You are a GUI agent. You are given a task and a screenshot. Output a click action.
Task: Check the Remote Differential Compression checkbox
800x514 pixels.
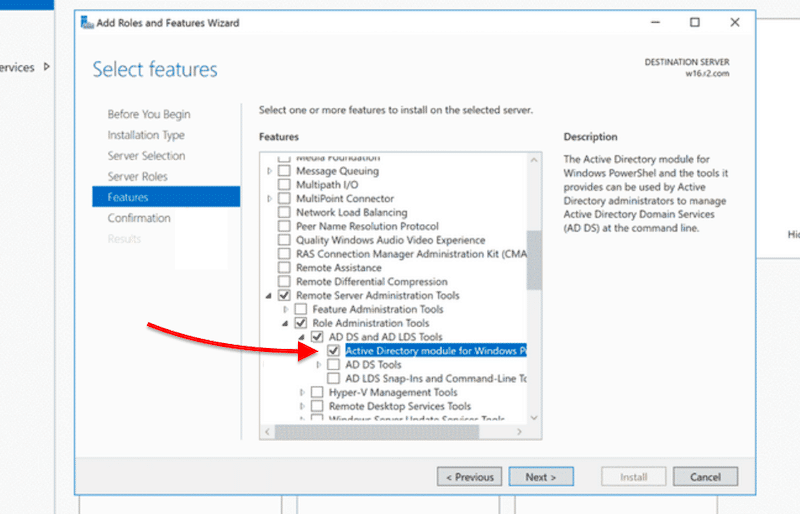click(x=284, y=281)
